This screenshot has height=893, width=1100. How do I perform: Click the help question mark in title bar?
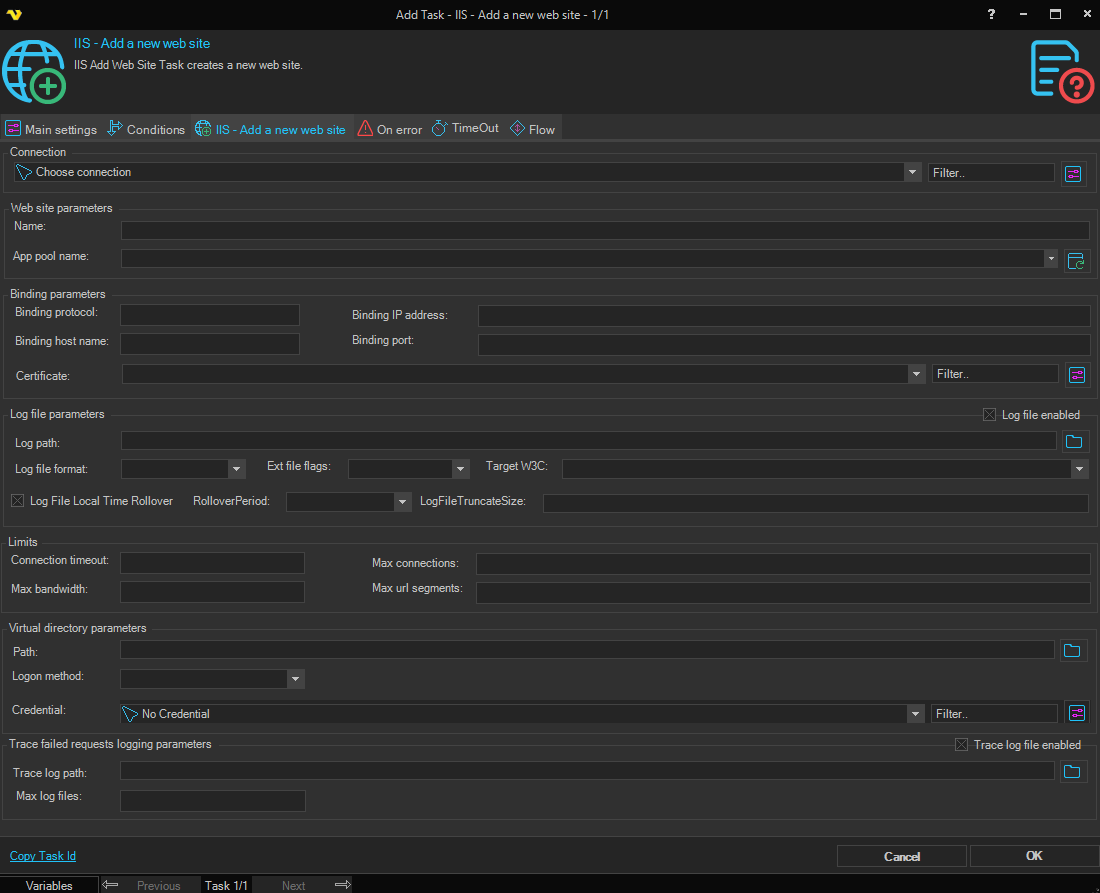point(991,14)
